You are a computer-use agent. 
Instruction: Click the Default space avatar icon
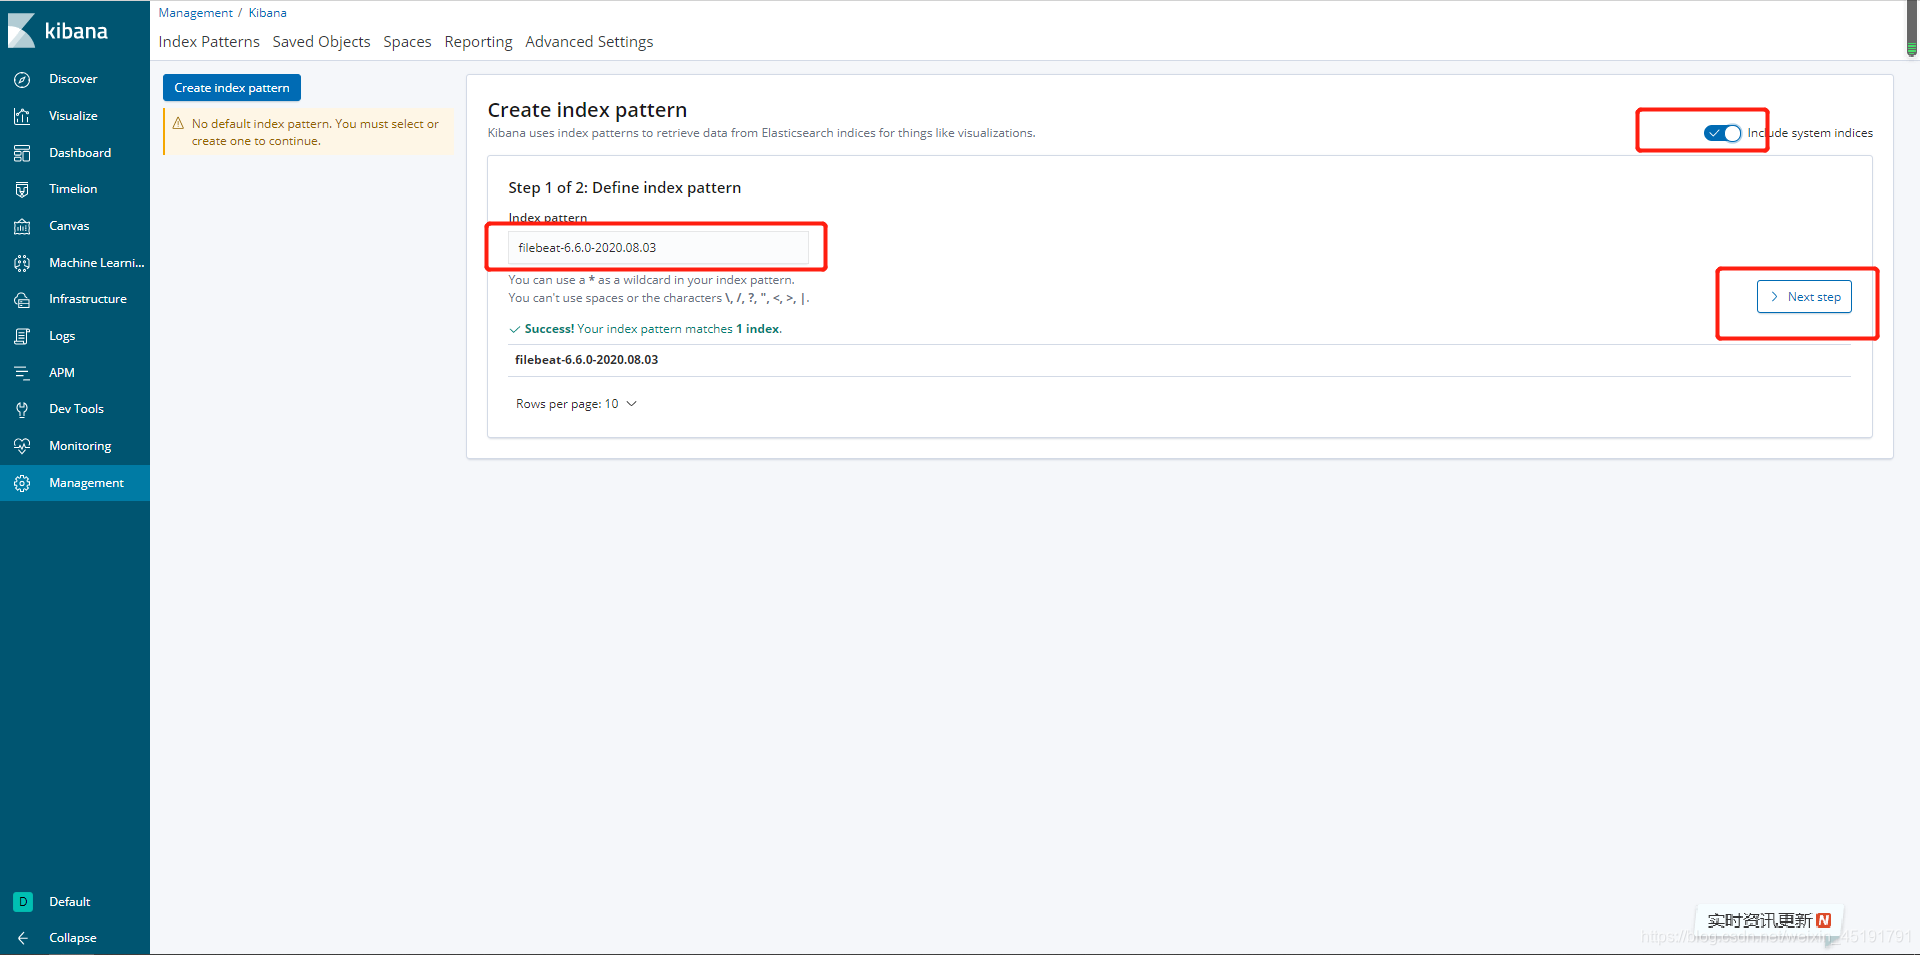coord(23,902)
